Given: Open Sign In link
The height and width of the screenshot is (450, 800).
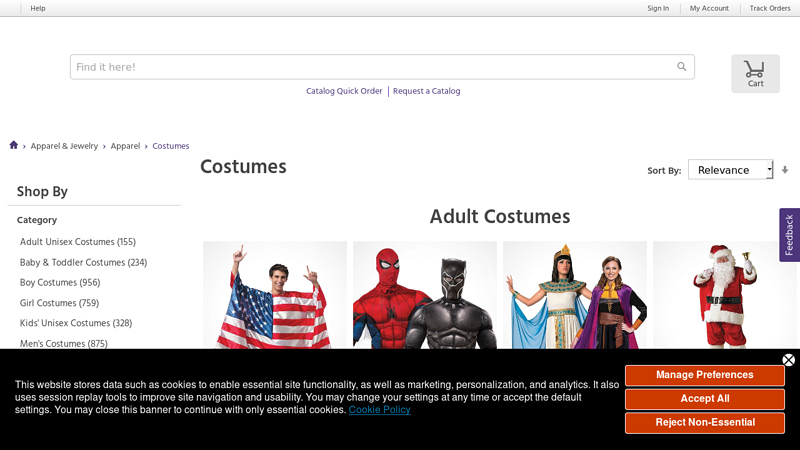Looking at the screenshot, I should click(658, 8).
